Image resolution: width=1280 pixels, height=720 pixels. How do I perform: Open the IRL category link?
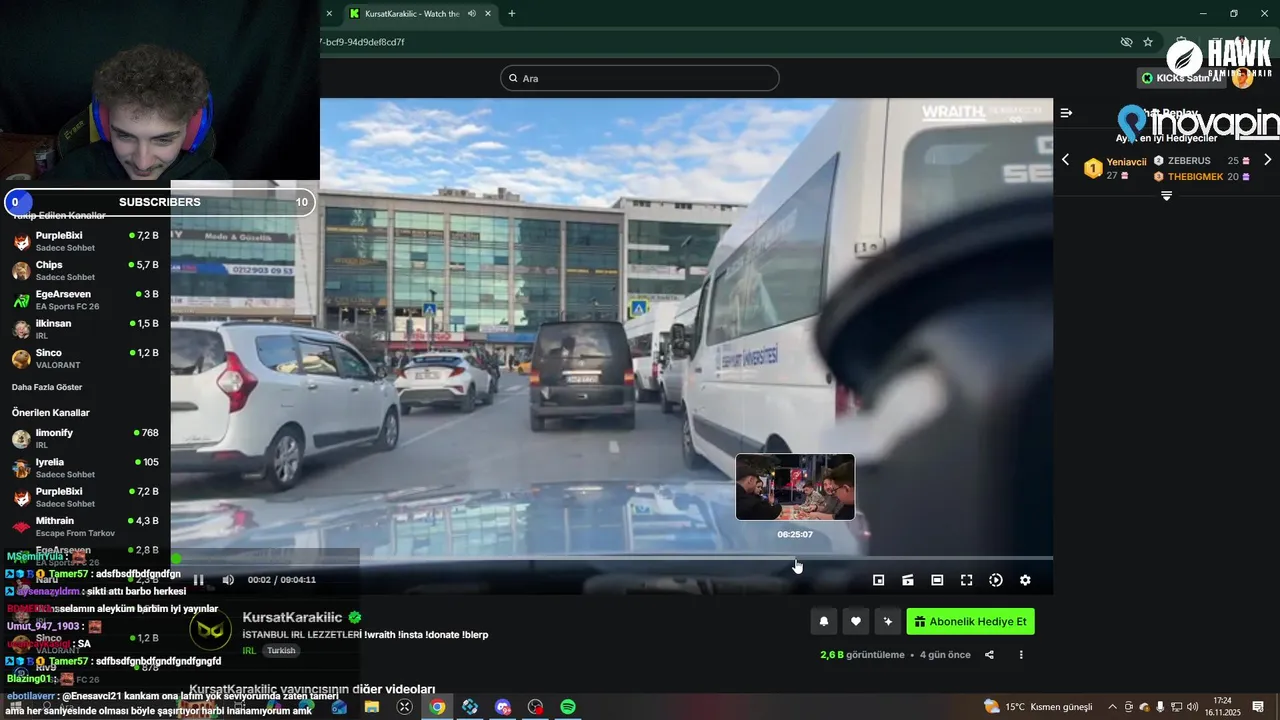point(249,650)
